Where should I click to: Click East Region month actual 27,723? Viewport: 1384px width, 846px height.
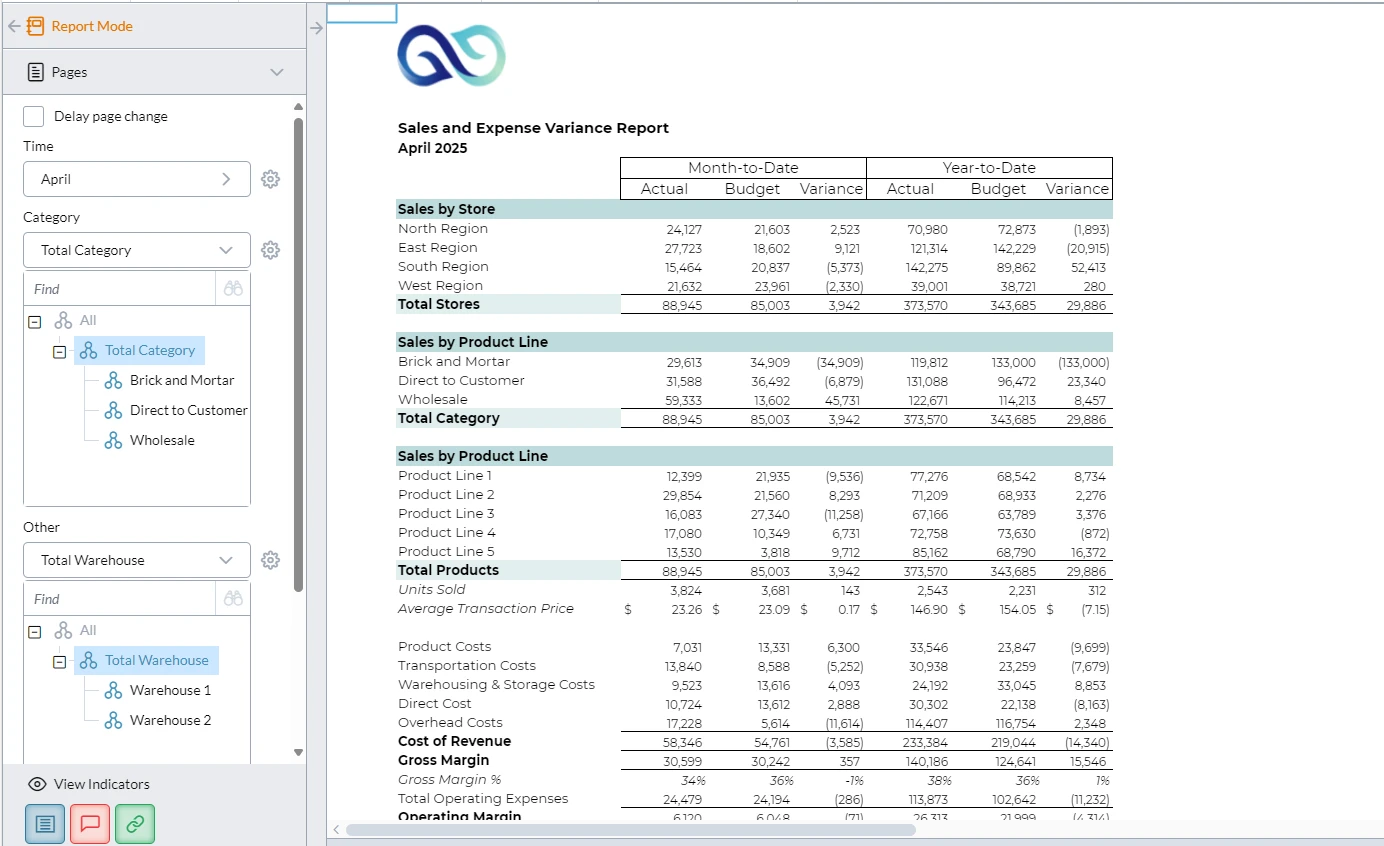[682, 248]
